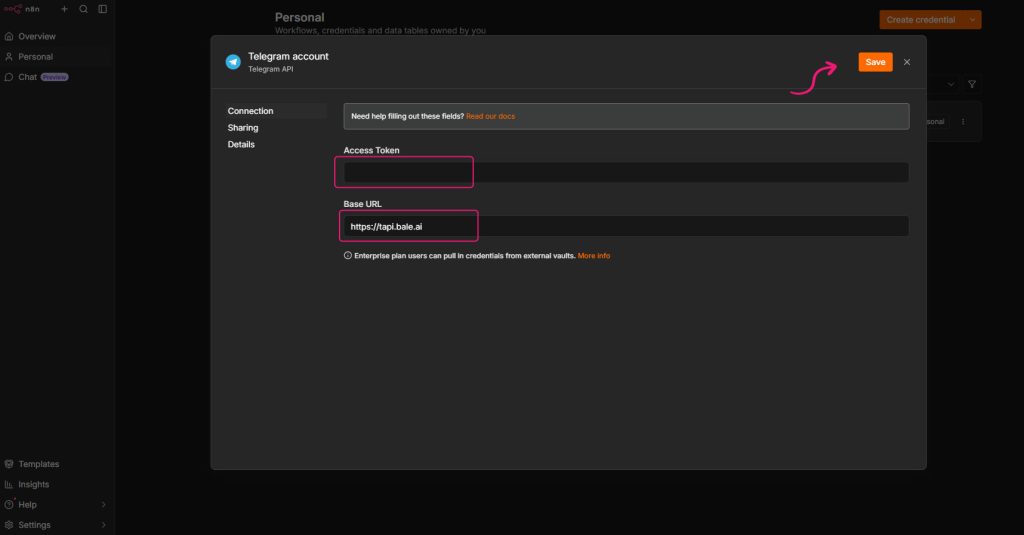This screenshot has width=1024, height=535.
Task: Close the Telegram account dialog
Action: click(906, 62)
